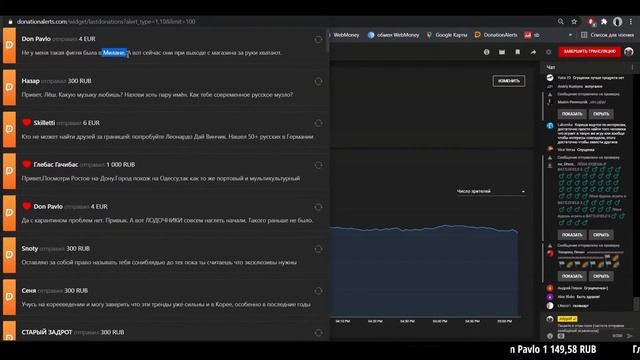Click the viewers graph line area
Image resolution: width=640 pixels, height=360 pixels.
click(x=424, y=270)
